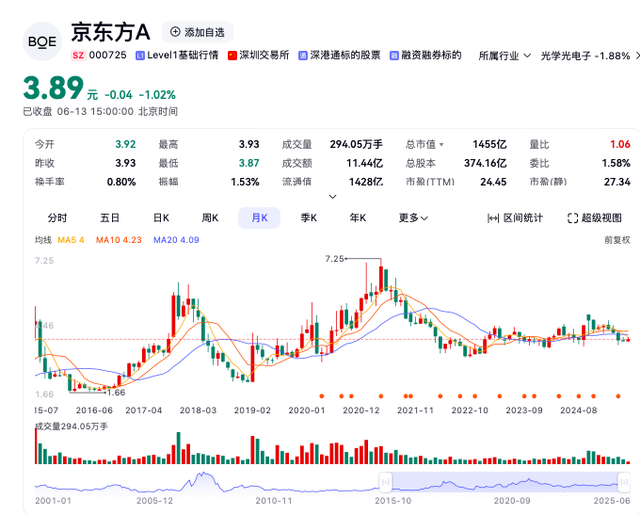Click 京东方A stock title
Image resolution: width=640 pixels, height=515 pixels.
coord(111,32)
